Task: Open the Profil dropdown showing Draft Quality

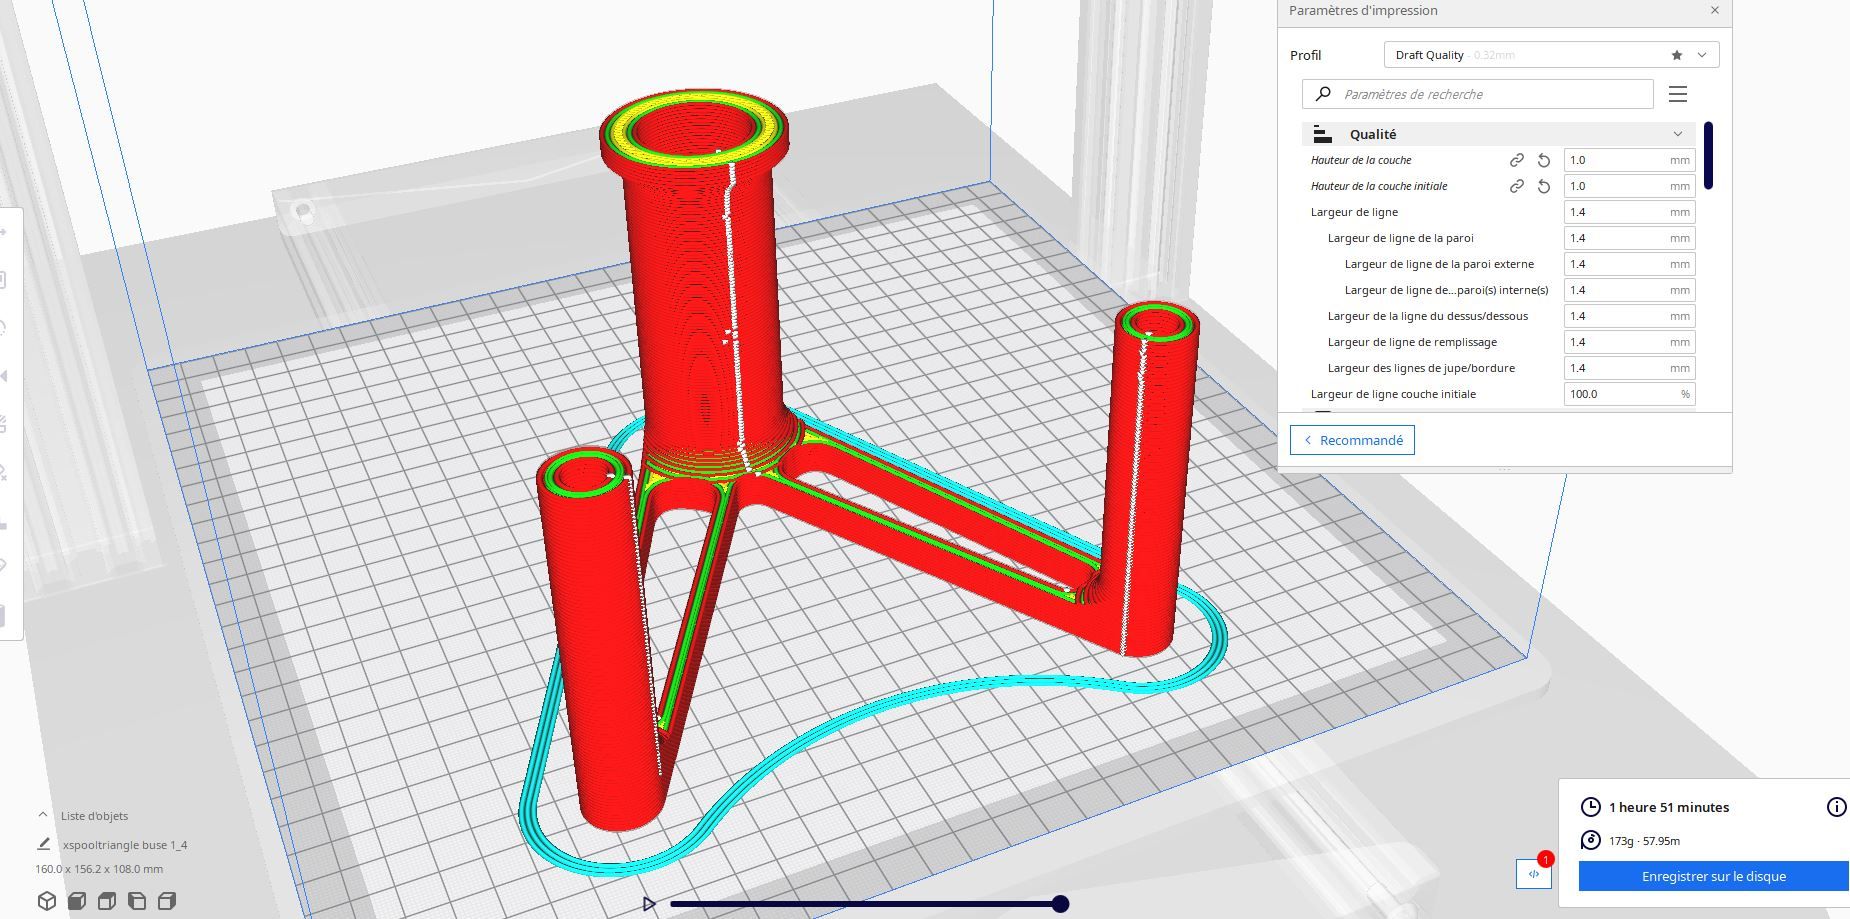Action: pos(1551,55)
